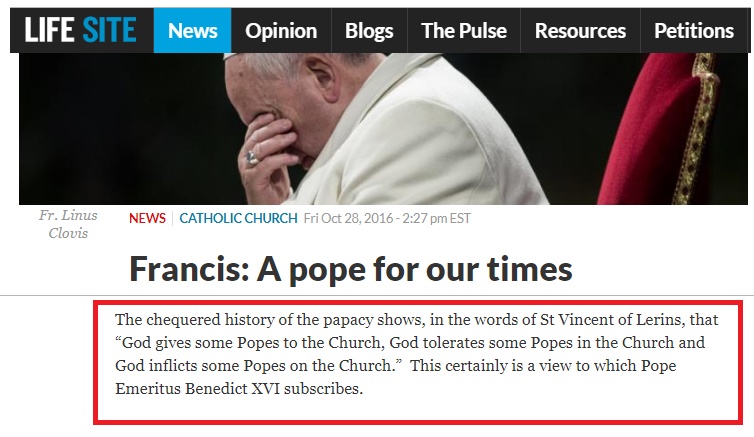
Task: Click the blue SITE text in logo
Action: click(109, 30)
